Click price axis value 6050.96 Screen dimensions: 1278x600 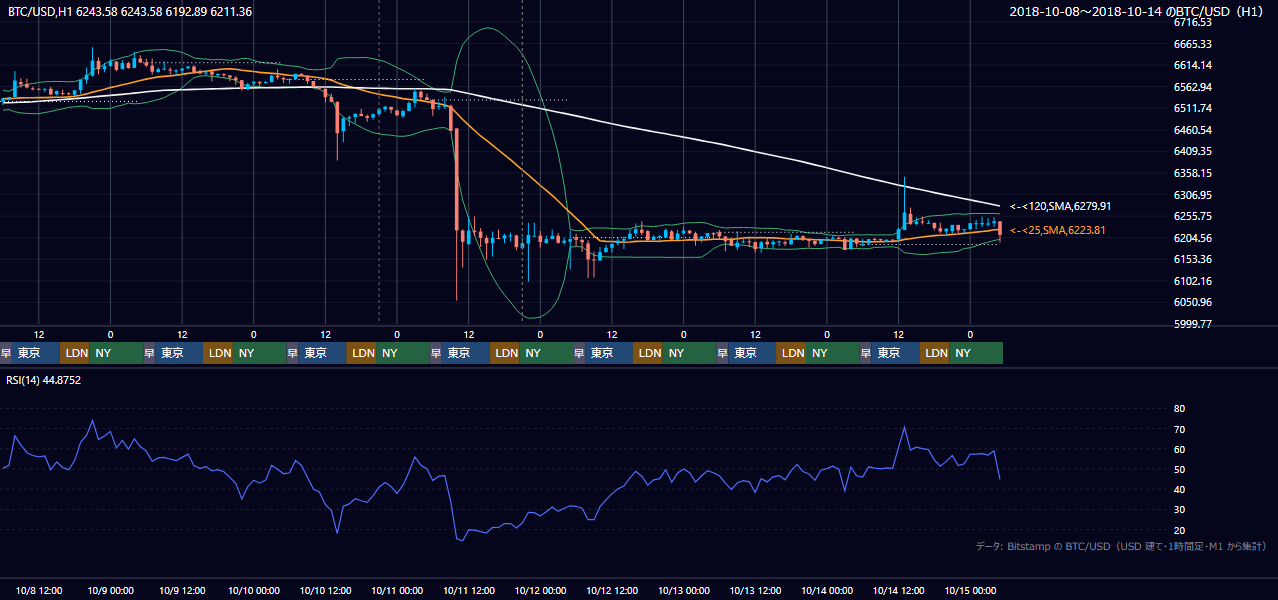coord(1193,302)
